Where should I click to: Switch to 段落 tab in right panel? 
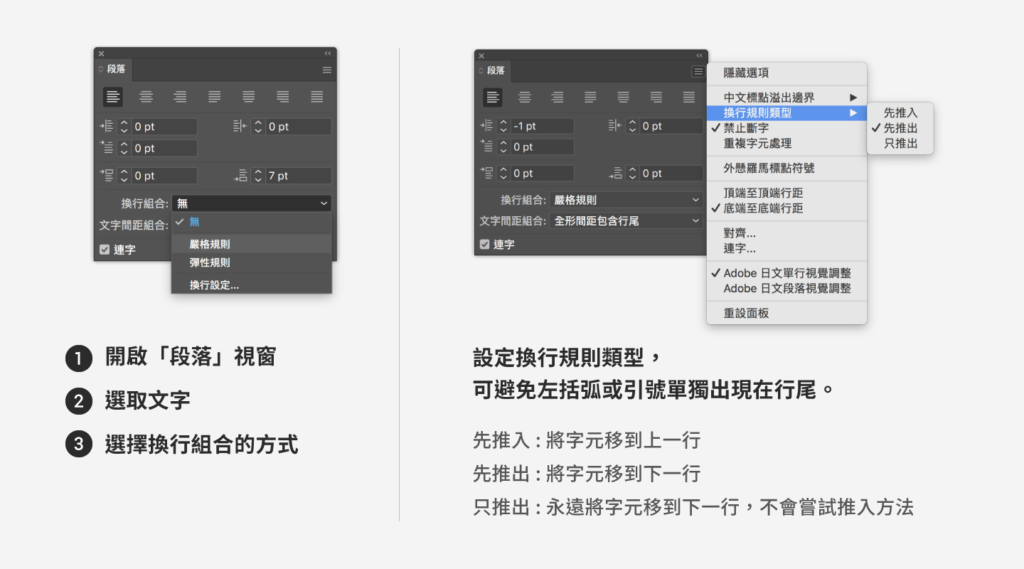(x=494, y=71)
